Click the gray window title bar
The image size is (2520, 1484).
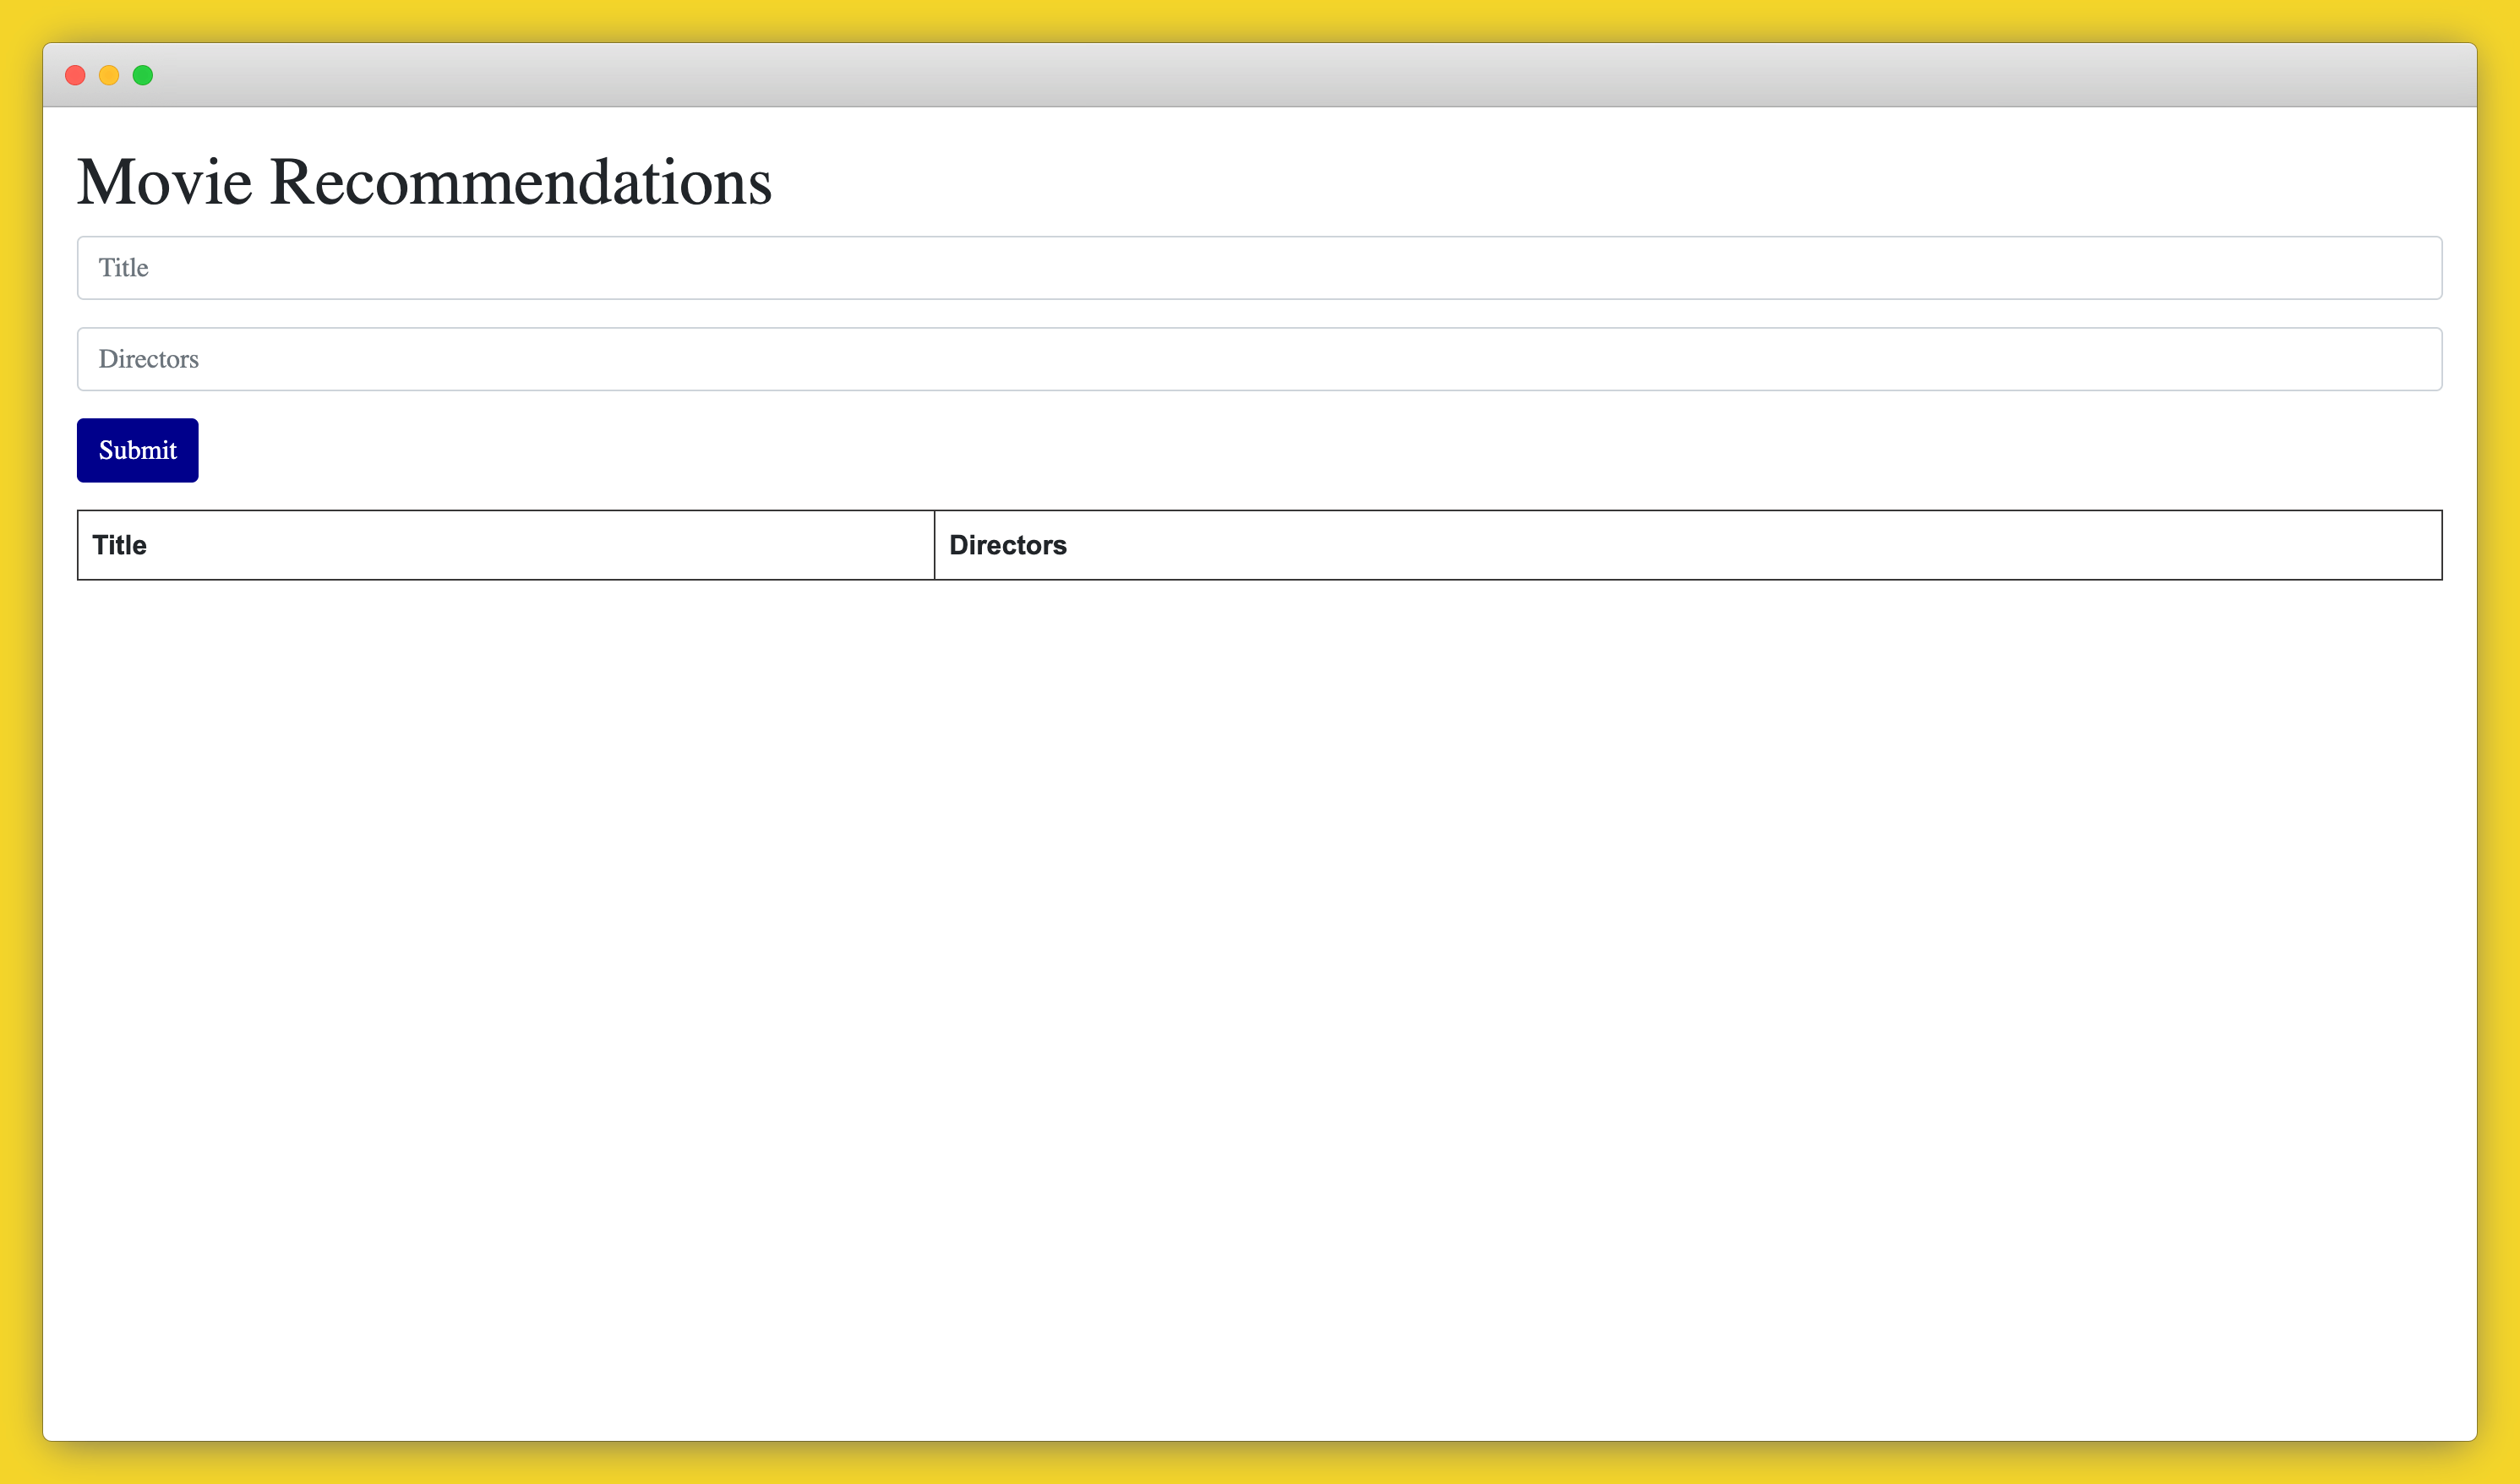[1259, 75]
